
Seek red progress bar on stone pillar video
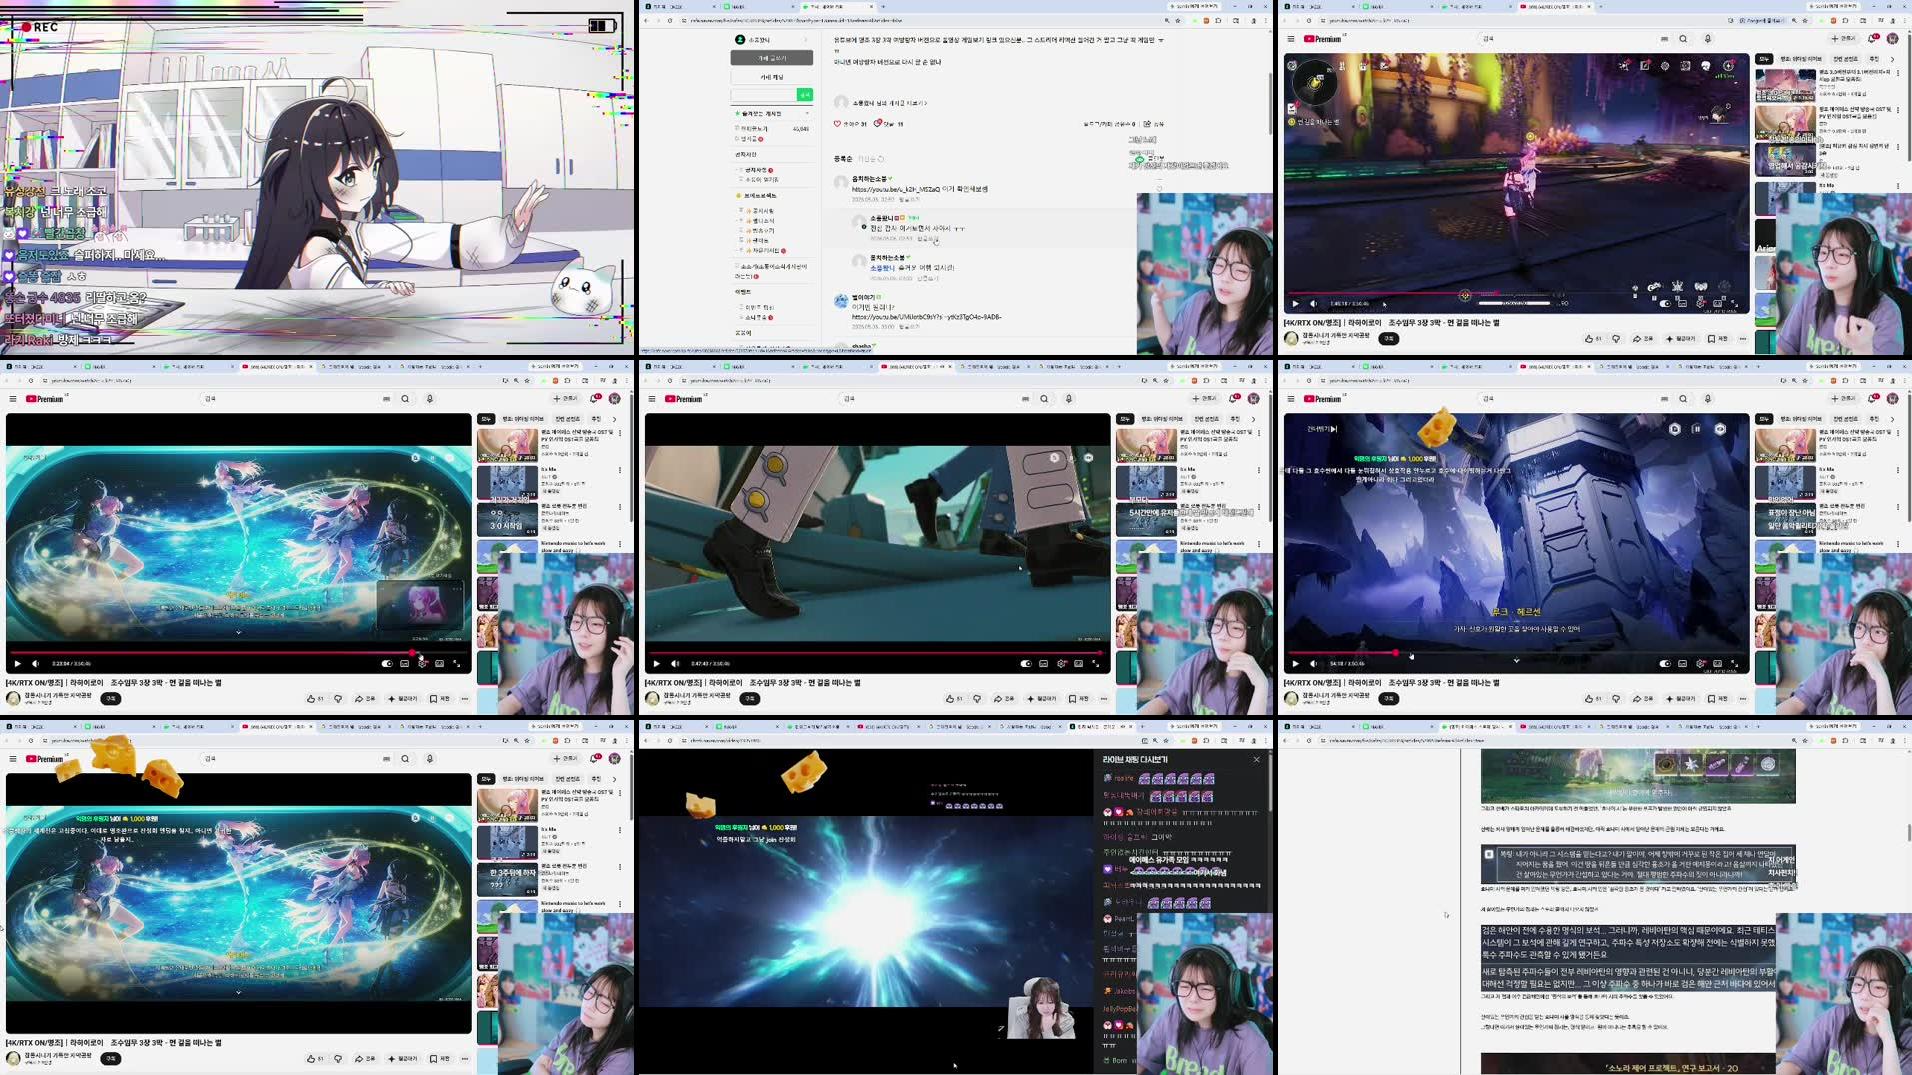point(1515,653)
